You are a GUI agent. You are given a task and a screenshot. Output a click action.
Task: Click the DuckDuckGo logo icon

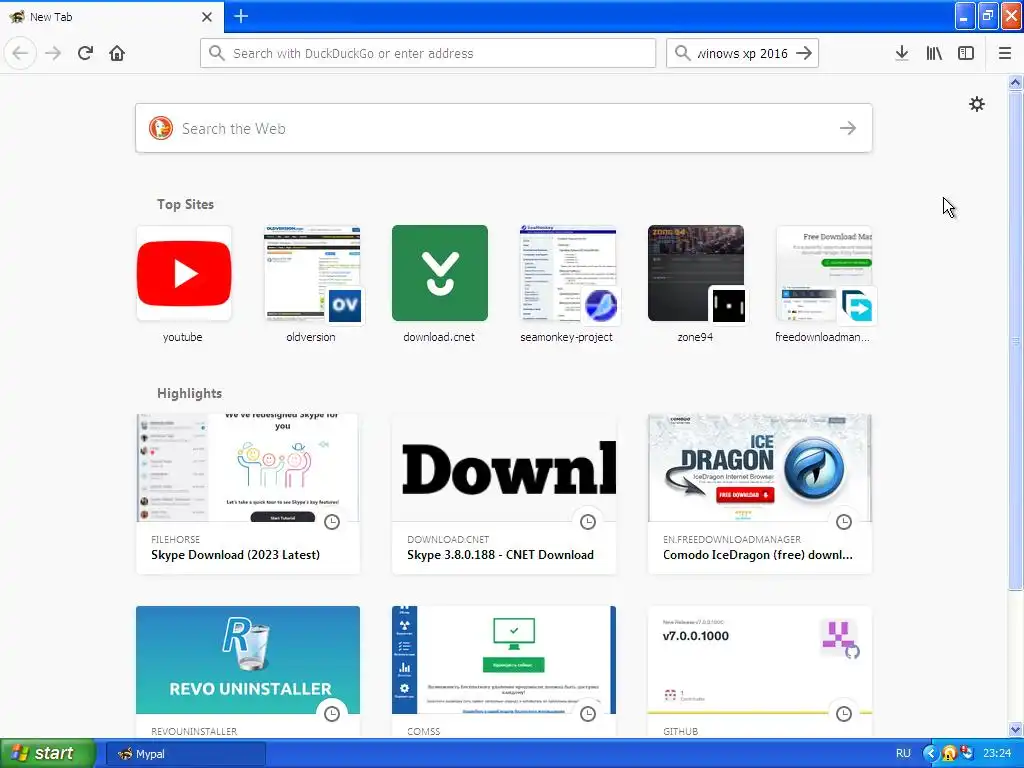point(161,128)
